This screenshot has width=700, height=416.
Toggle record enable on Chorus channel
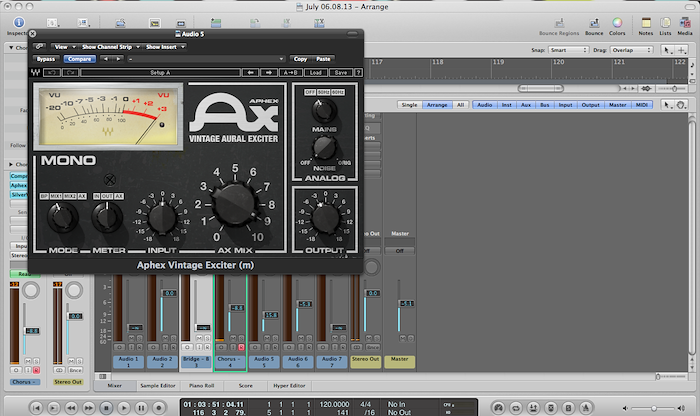241,347
